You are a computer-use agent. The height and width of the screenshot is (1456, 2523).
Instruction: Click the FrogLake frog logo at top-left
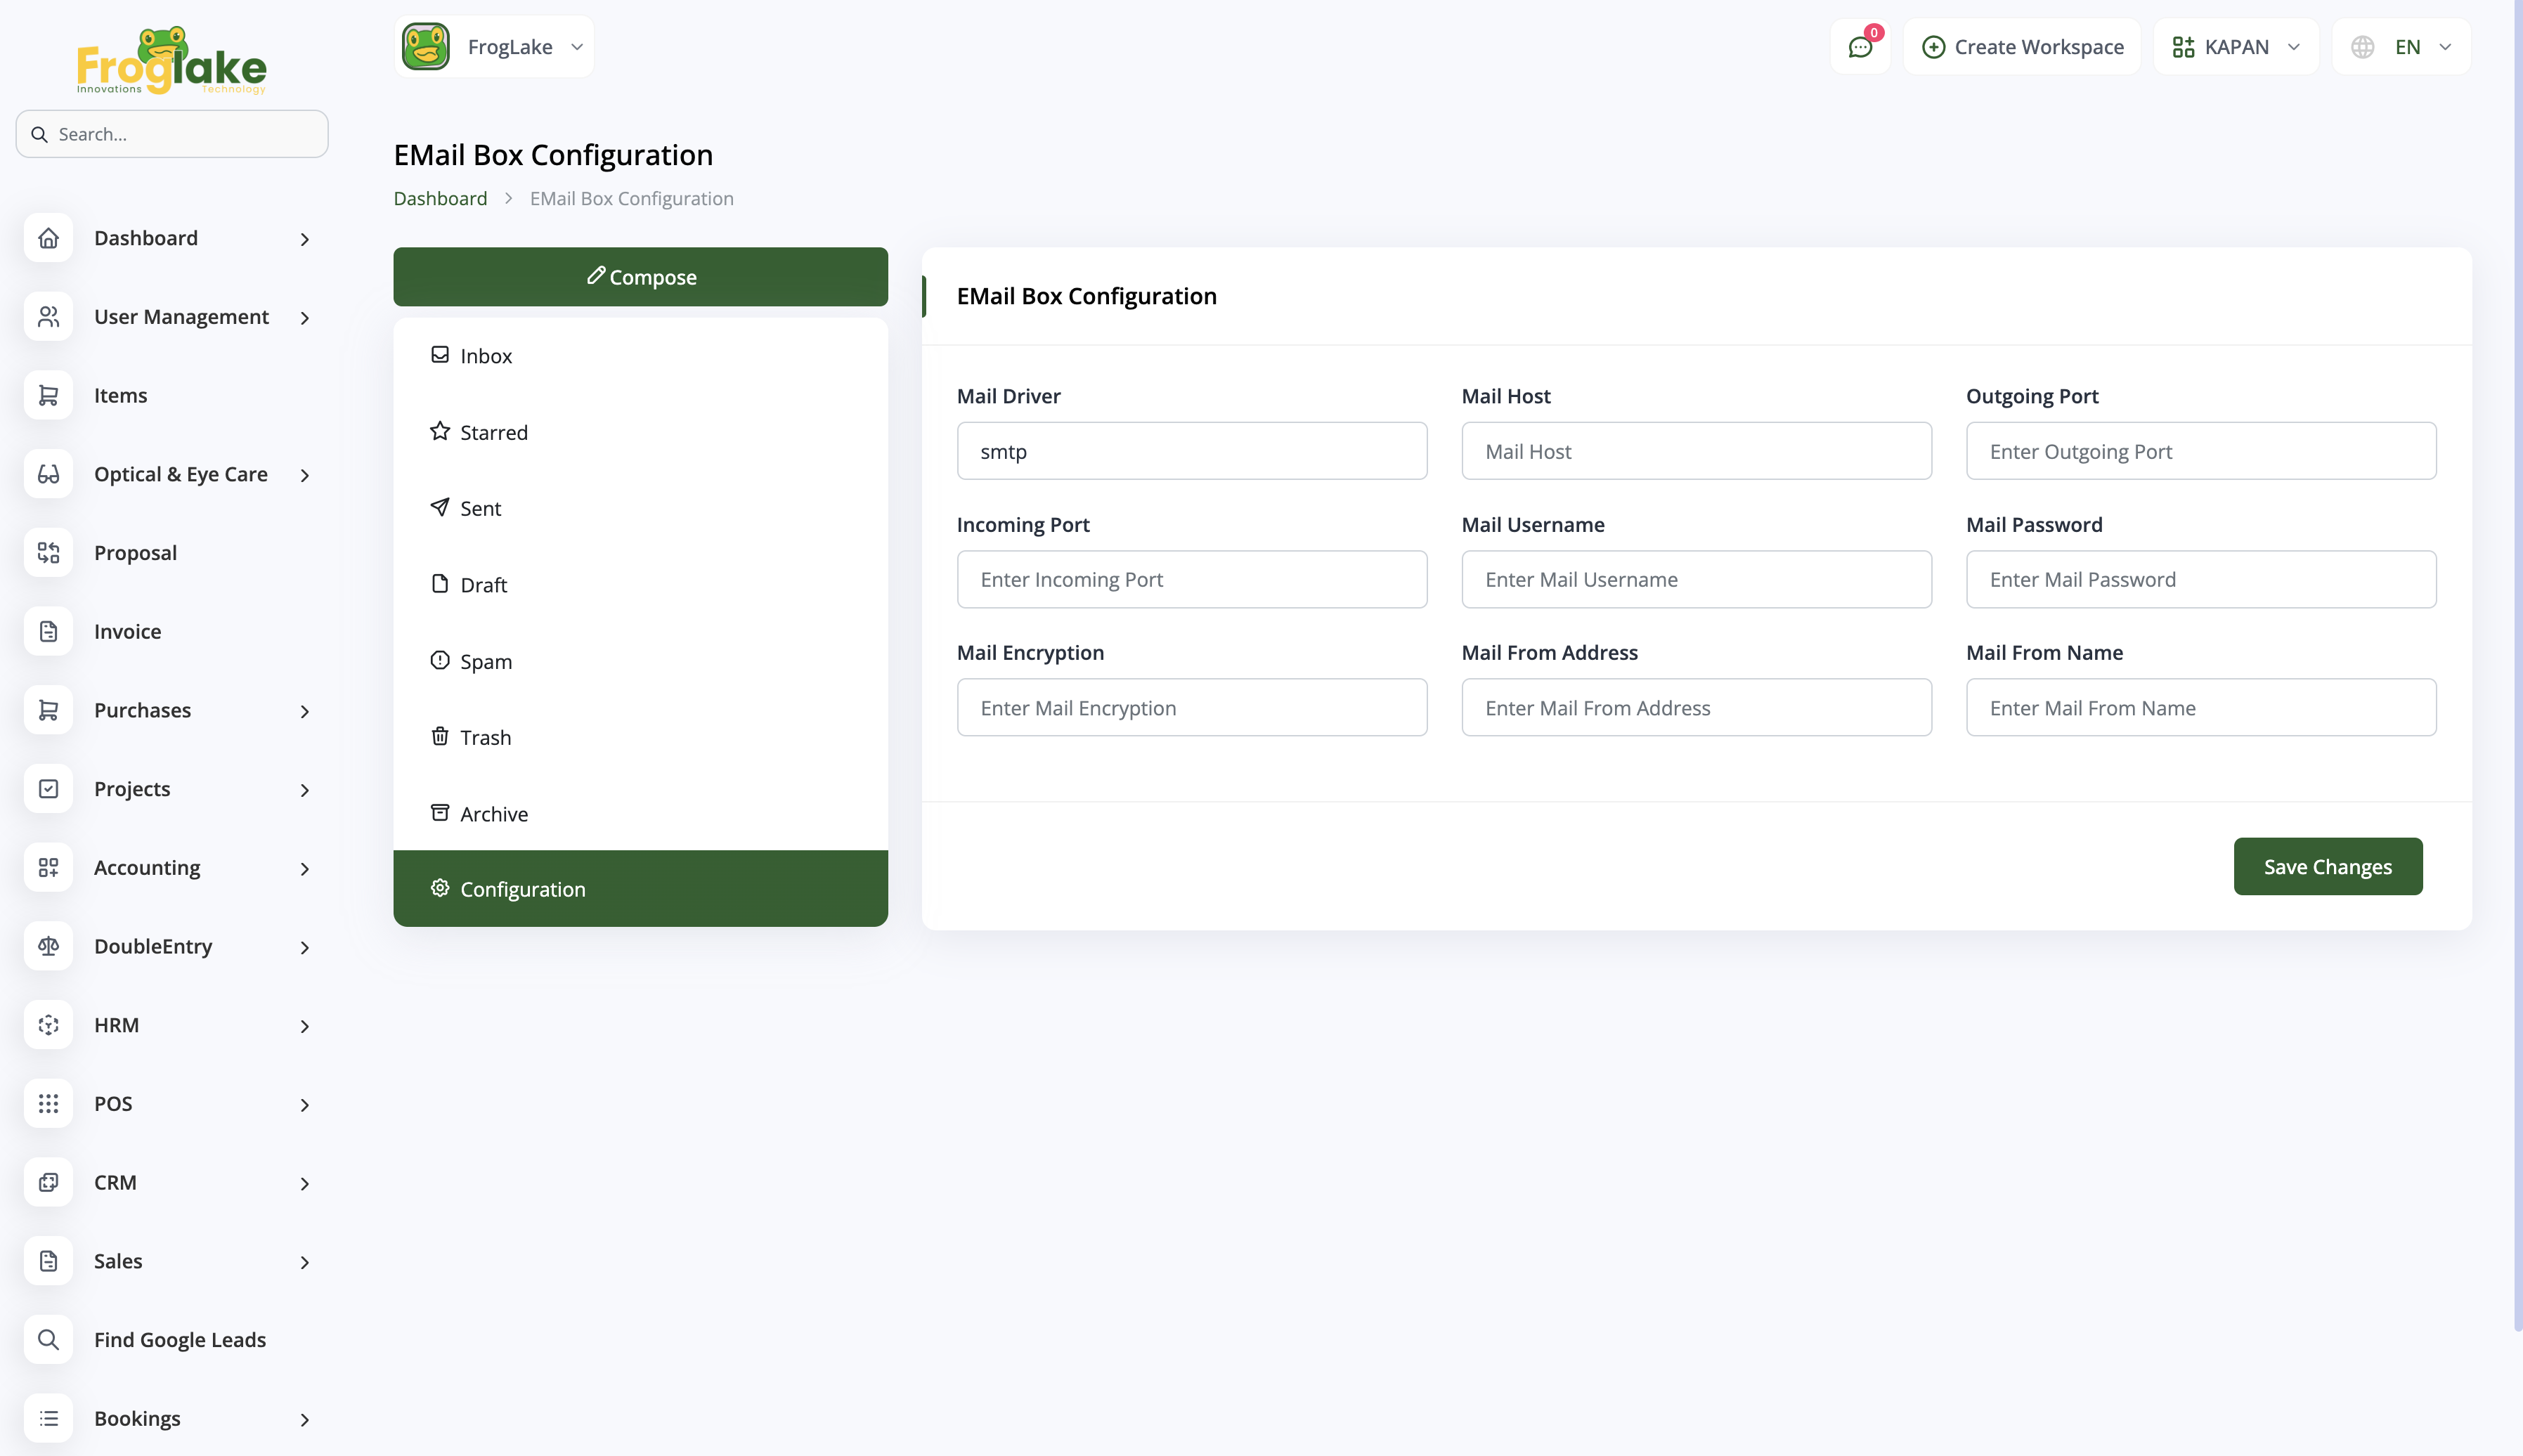click(x=171, y=60)
